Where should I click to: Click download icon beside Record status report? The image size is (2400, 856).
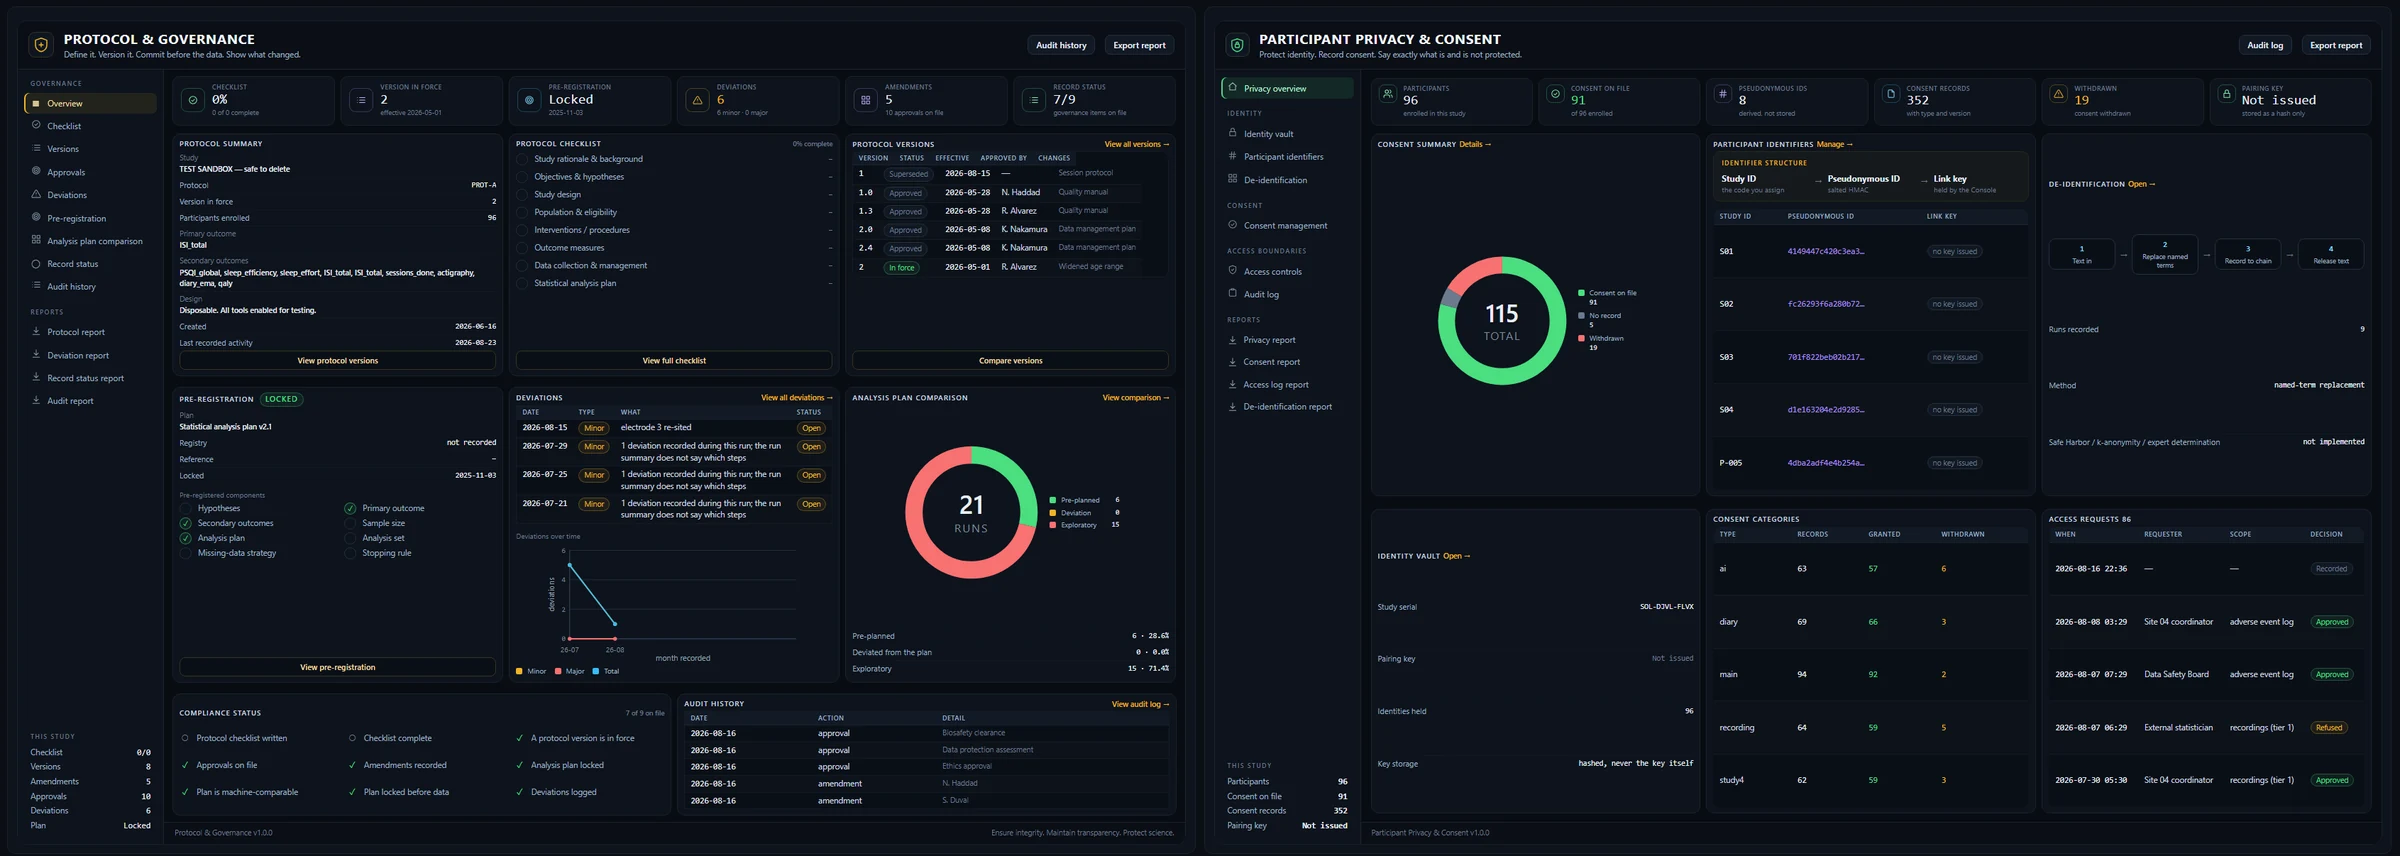(x=36, y=378)
